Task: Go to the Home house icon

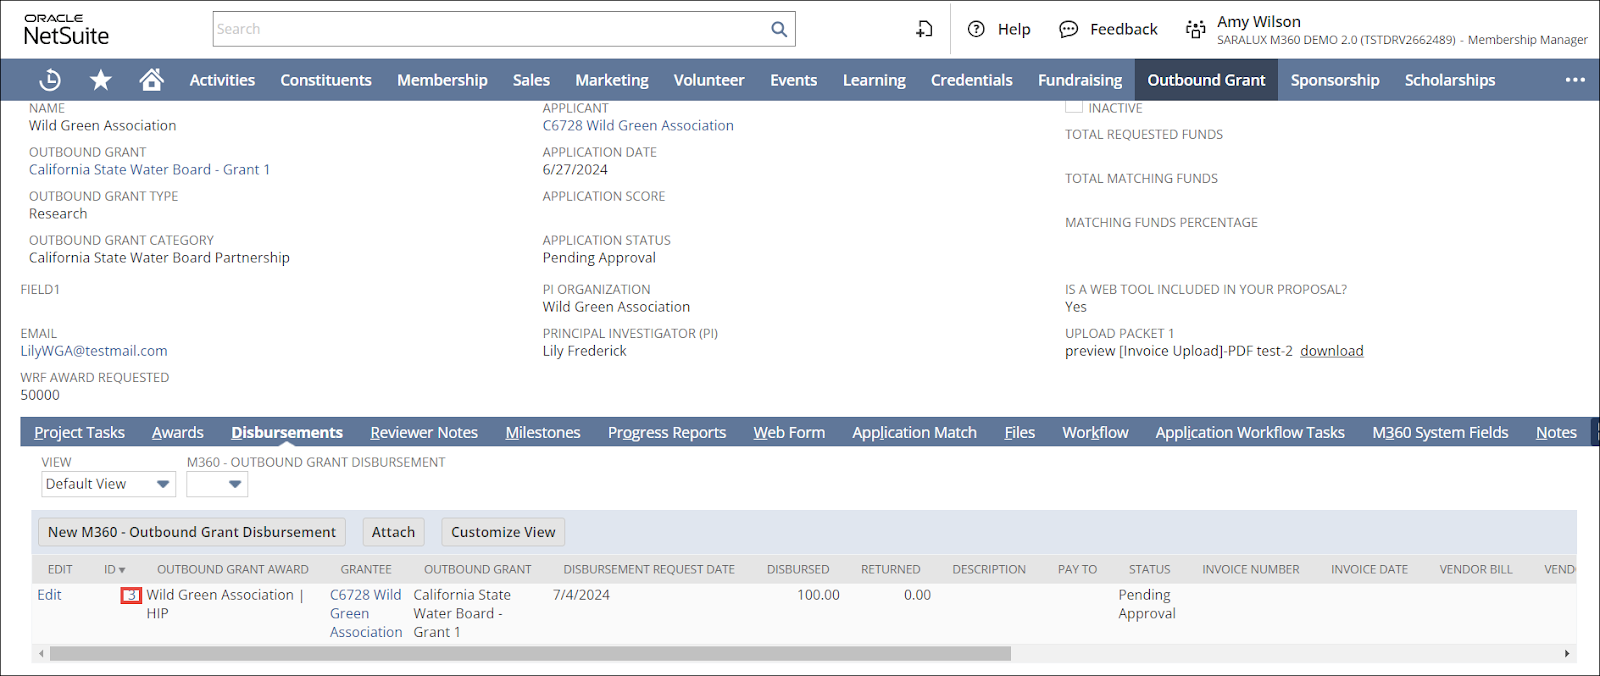Action: (151, 80)
